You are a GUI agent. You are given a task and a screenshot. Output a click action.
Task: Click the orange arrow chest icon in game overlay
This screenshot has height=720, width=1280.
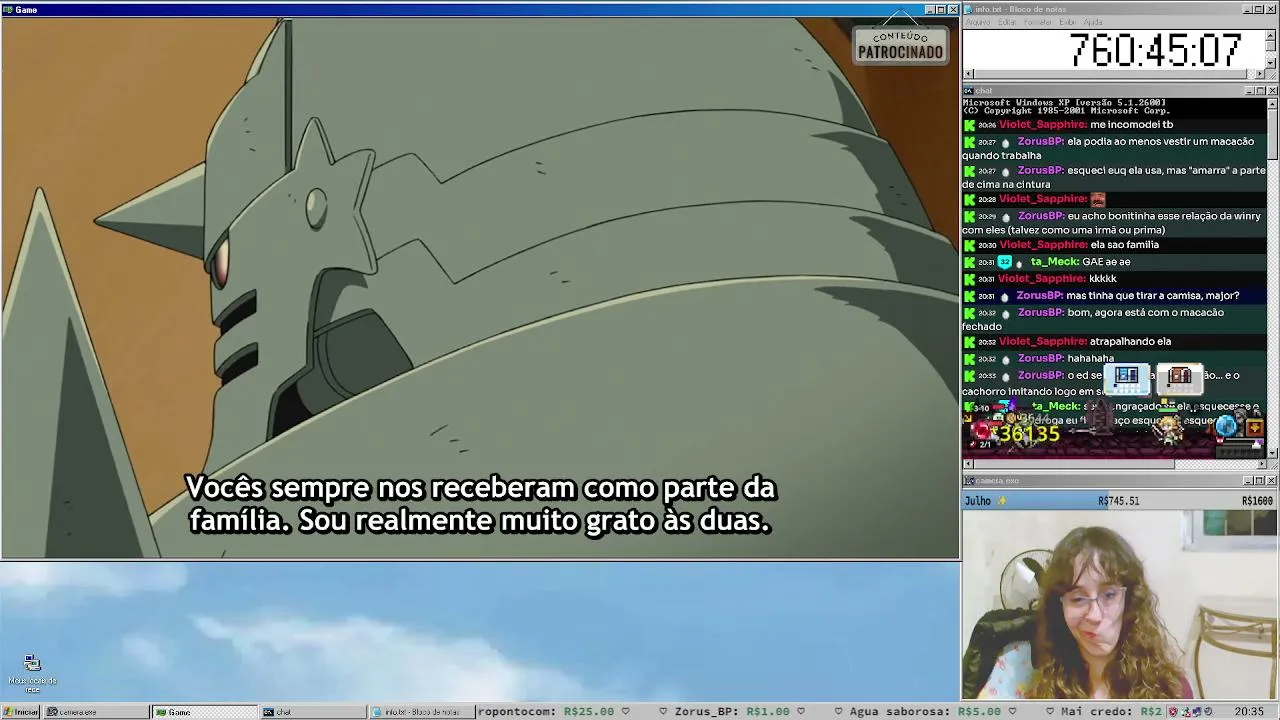pyautogui.click(x=1255, y=428)
